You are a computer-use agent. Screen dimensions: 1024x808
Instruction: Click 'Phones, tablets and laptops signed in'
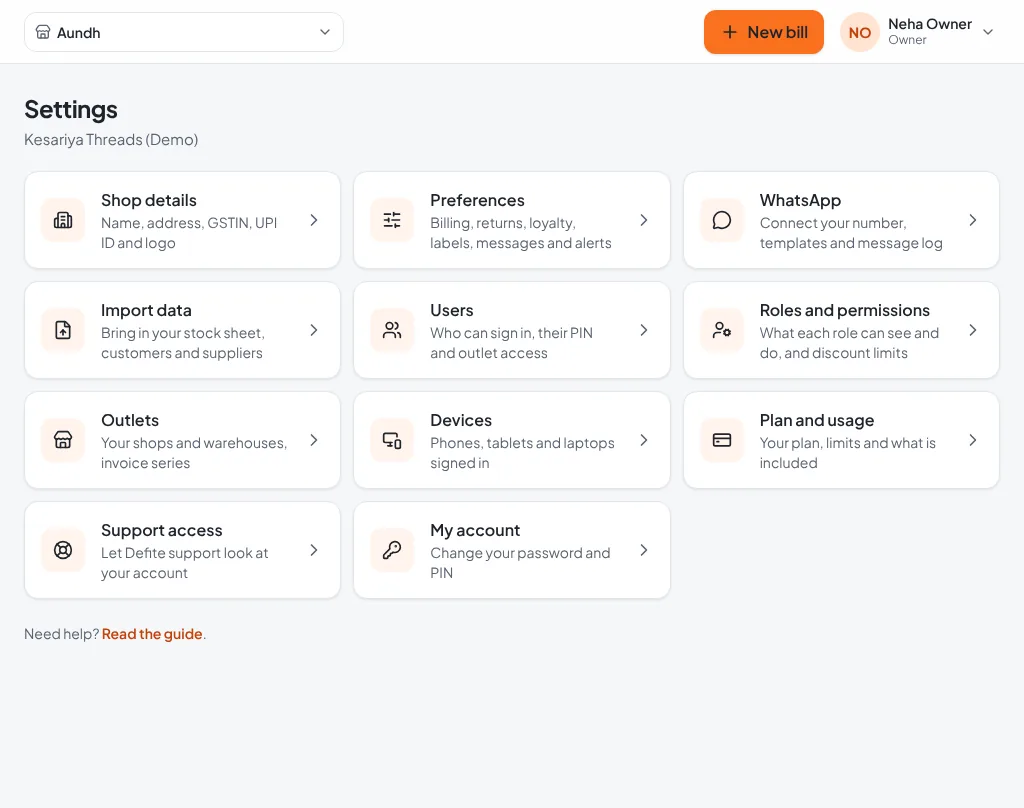pyautogui.click(x=522, y=453)
